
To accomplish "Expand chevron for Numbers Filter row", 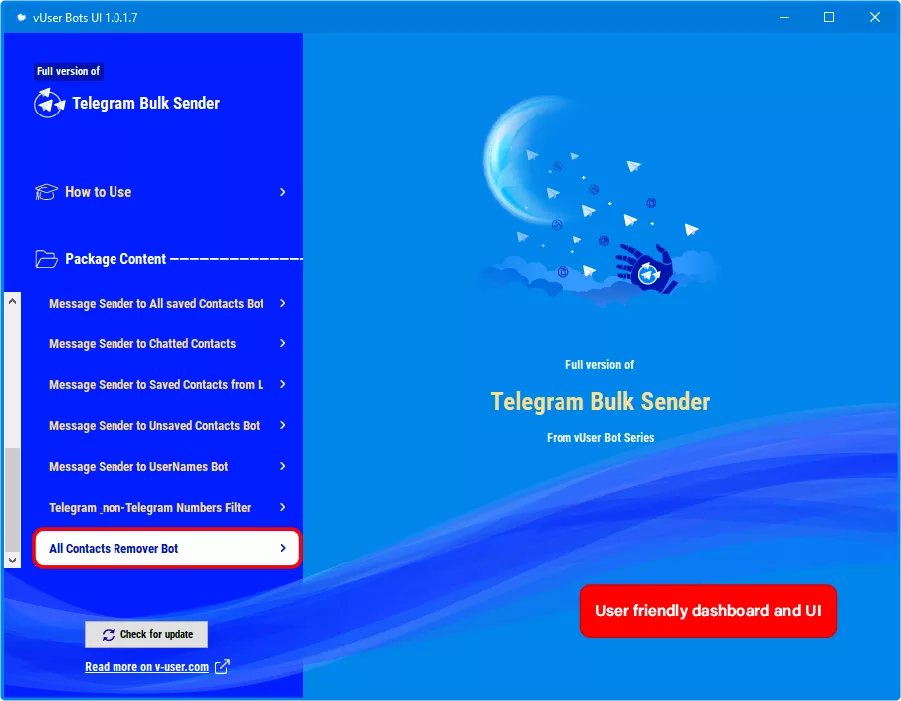I will coord(282,507).
